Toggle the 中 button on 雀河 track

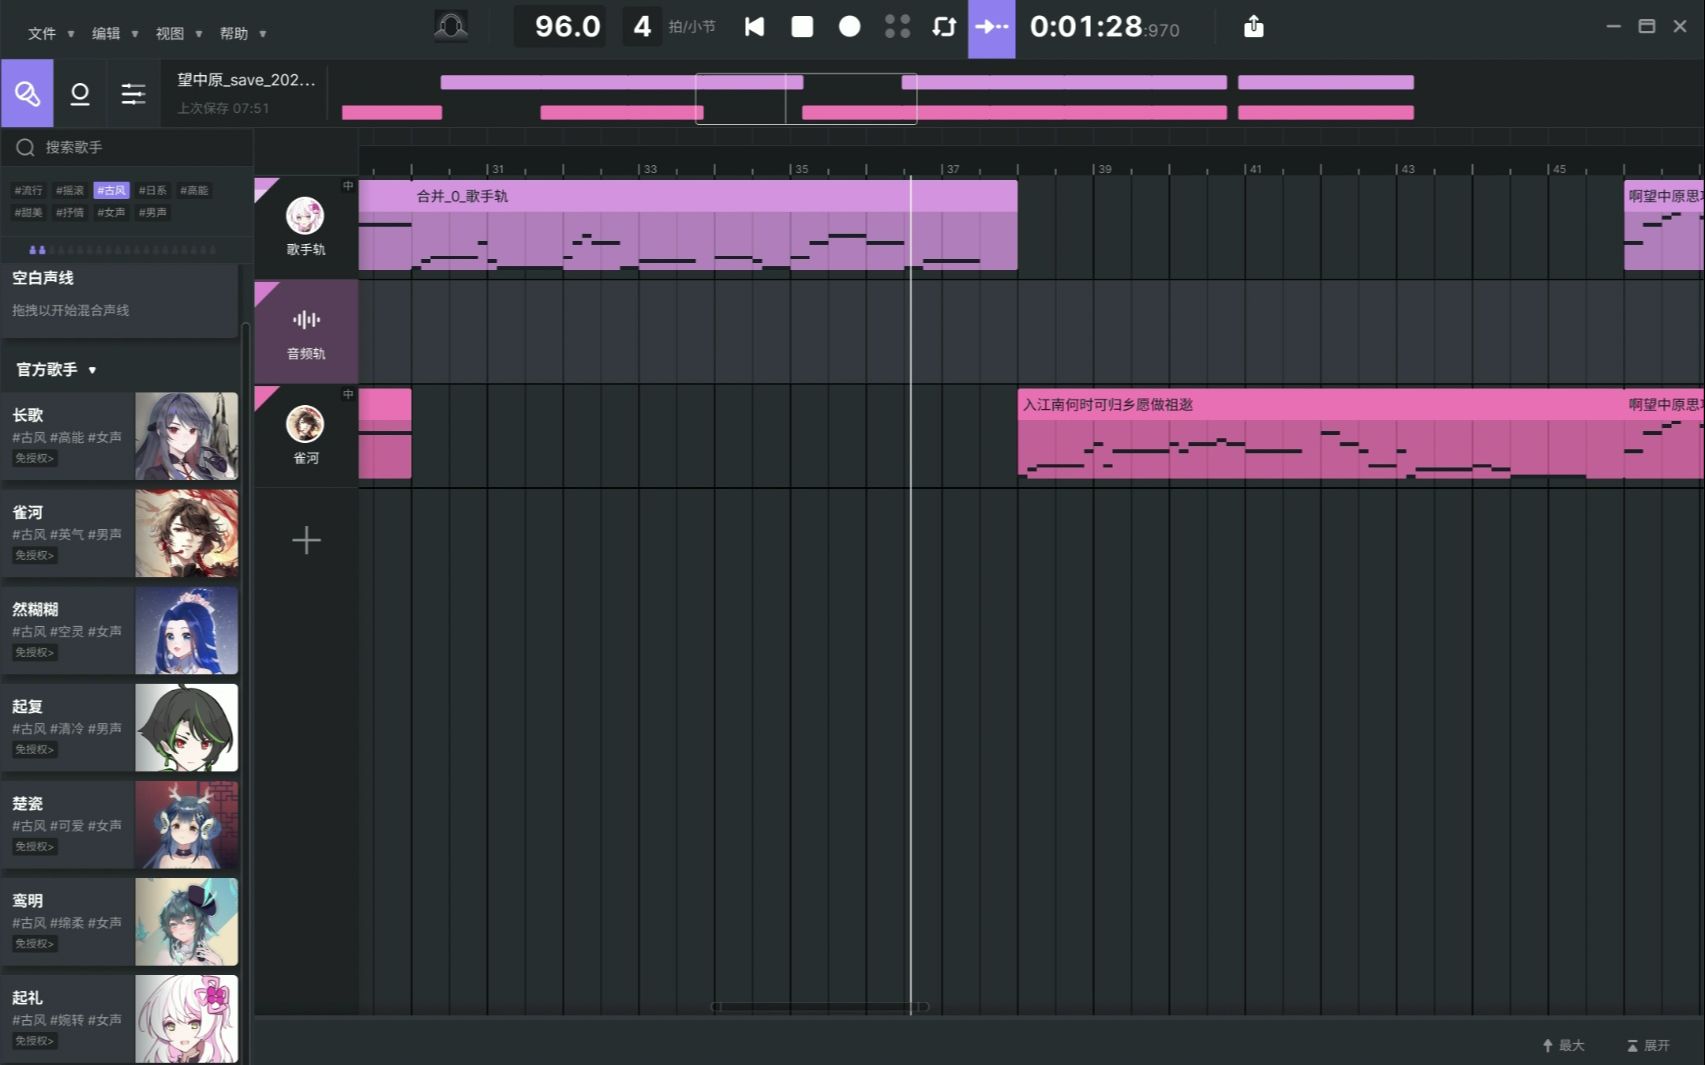(348, 394)
